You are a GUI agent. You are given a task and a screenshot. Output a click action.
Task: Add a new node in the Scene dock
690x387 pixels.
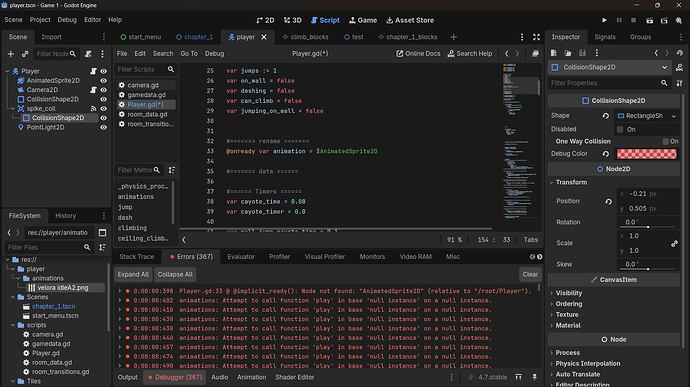[x=11, y=54]
